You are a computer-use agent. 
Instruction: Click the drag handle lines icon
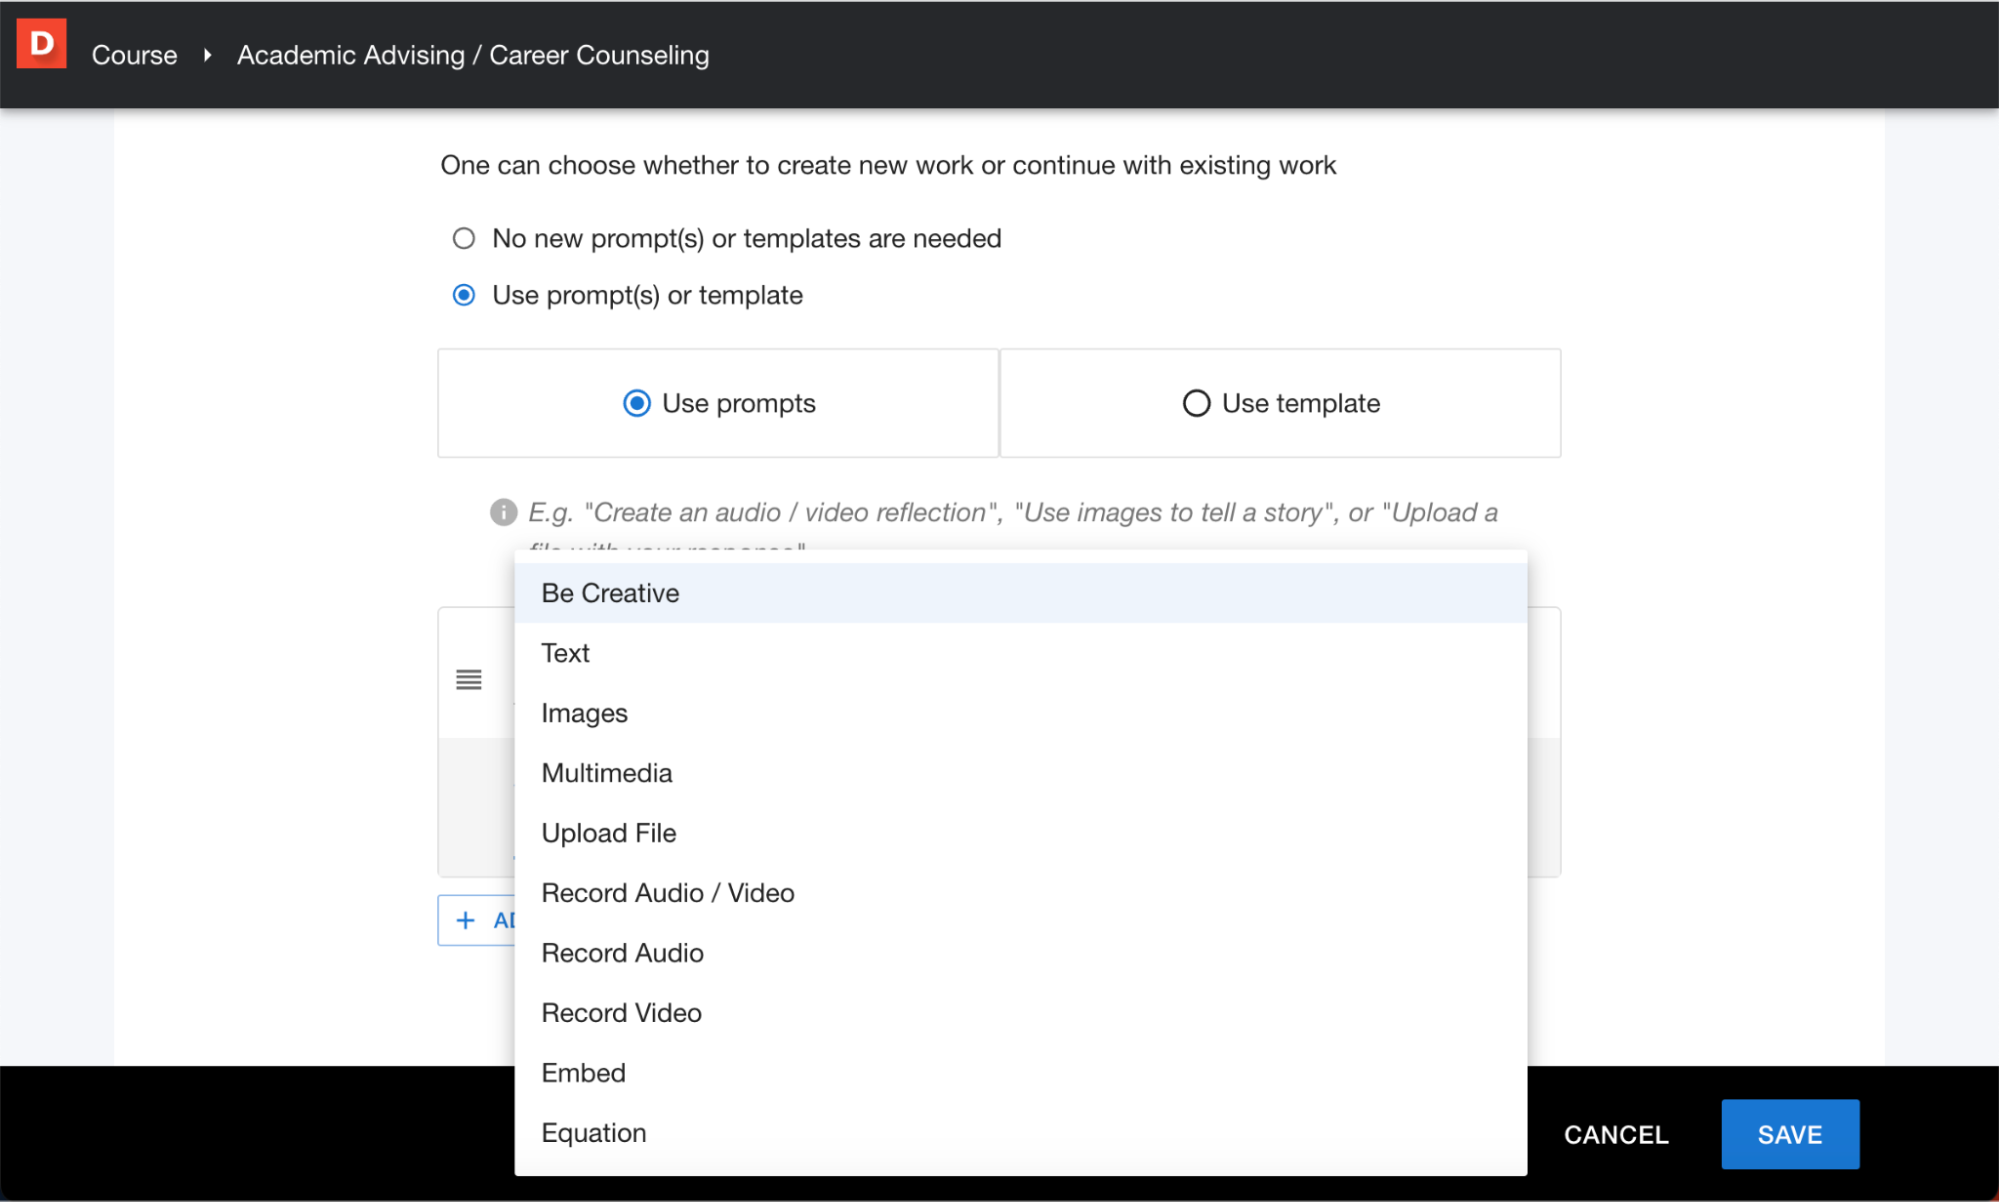[x=468, y=680]
